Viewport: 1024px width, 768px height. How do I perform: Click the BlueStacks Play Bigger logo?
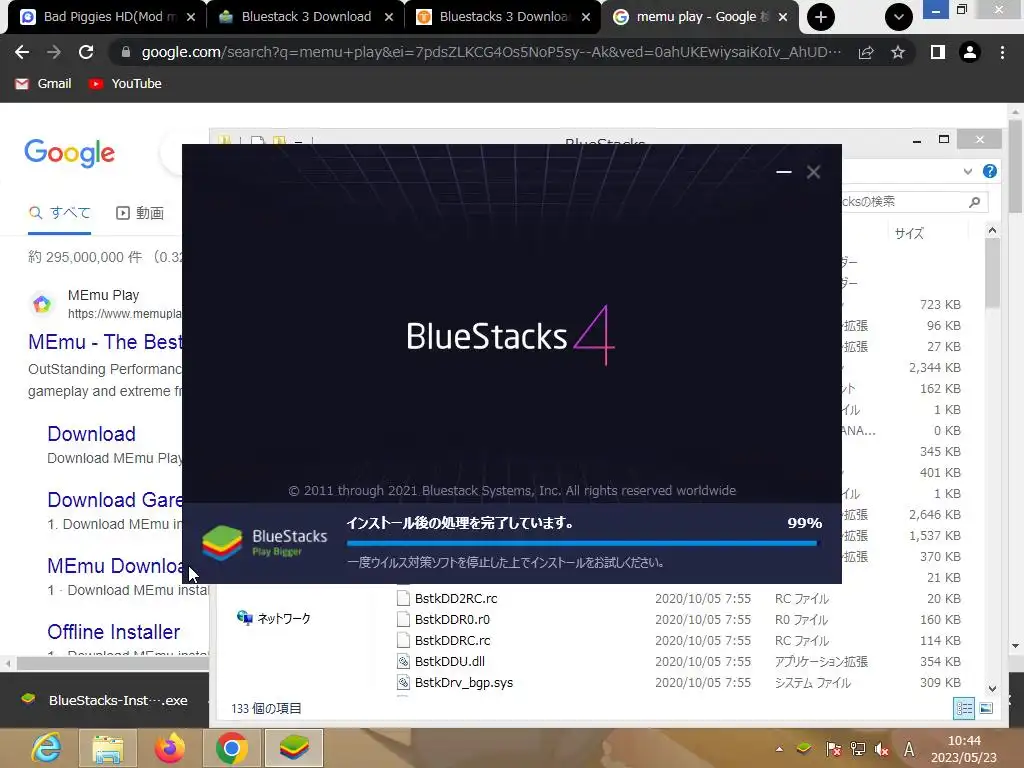coord(264,543)
